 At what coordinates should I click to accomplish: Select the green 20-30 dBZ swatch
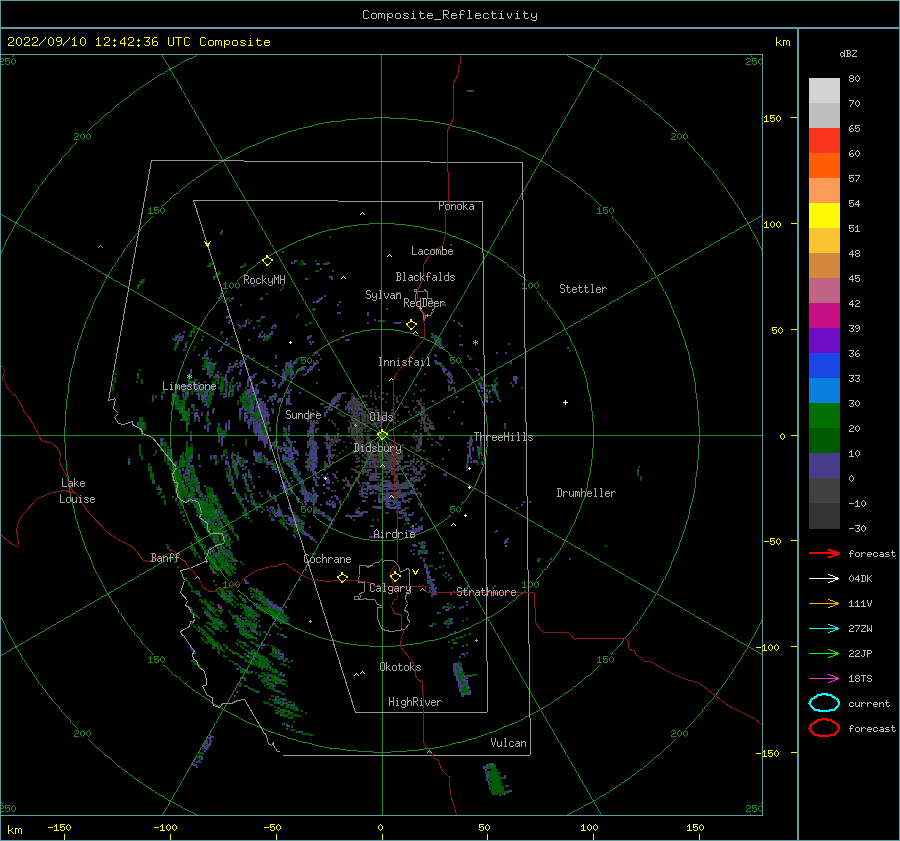[x=824, y=416]
